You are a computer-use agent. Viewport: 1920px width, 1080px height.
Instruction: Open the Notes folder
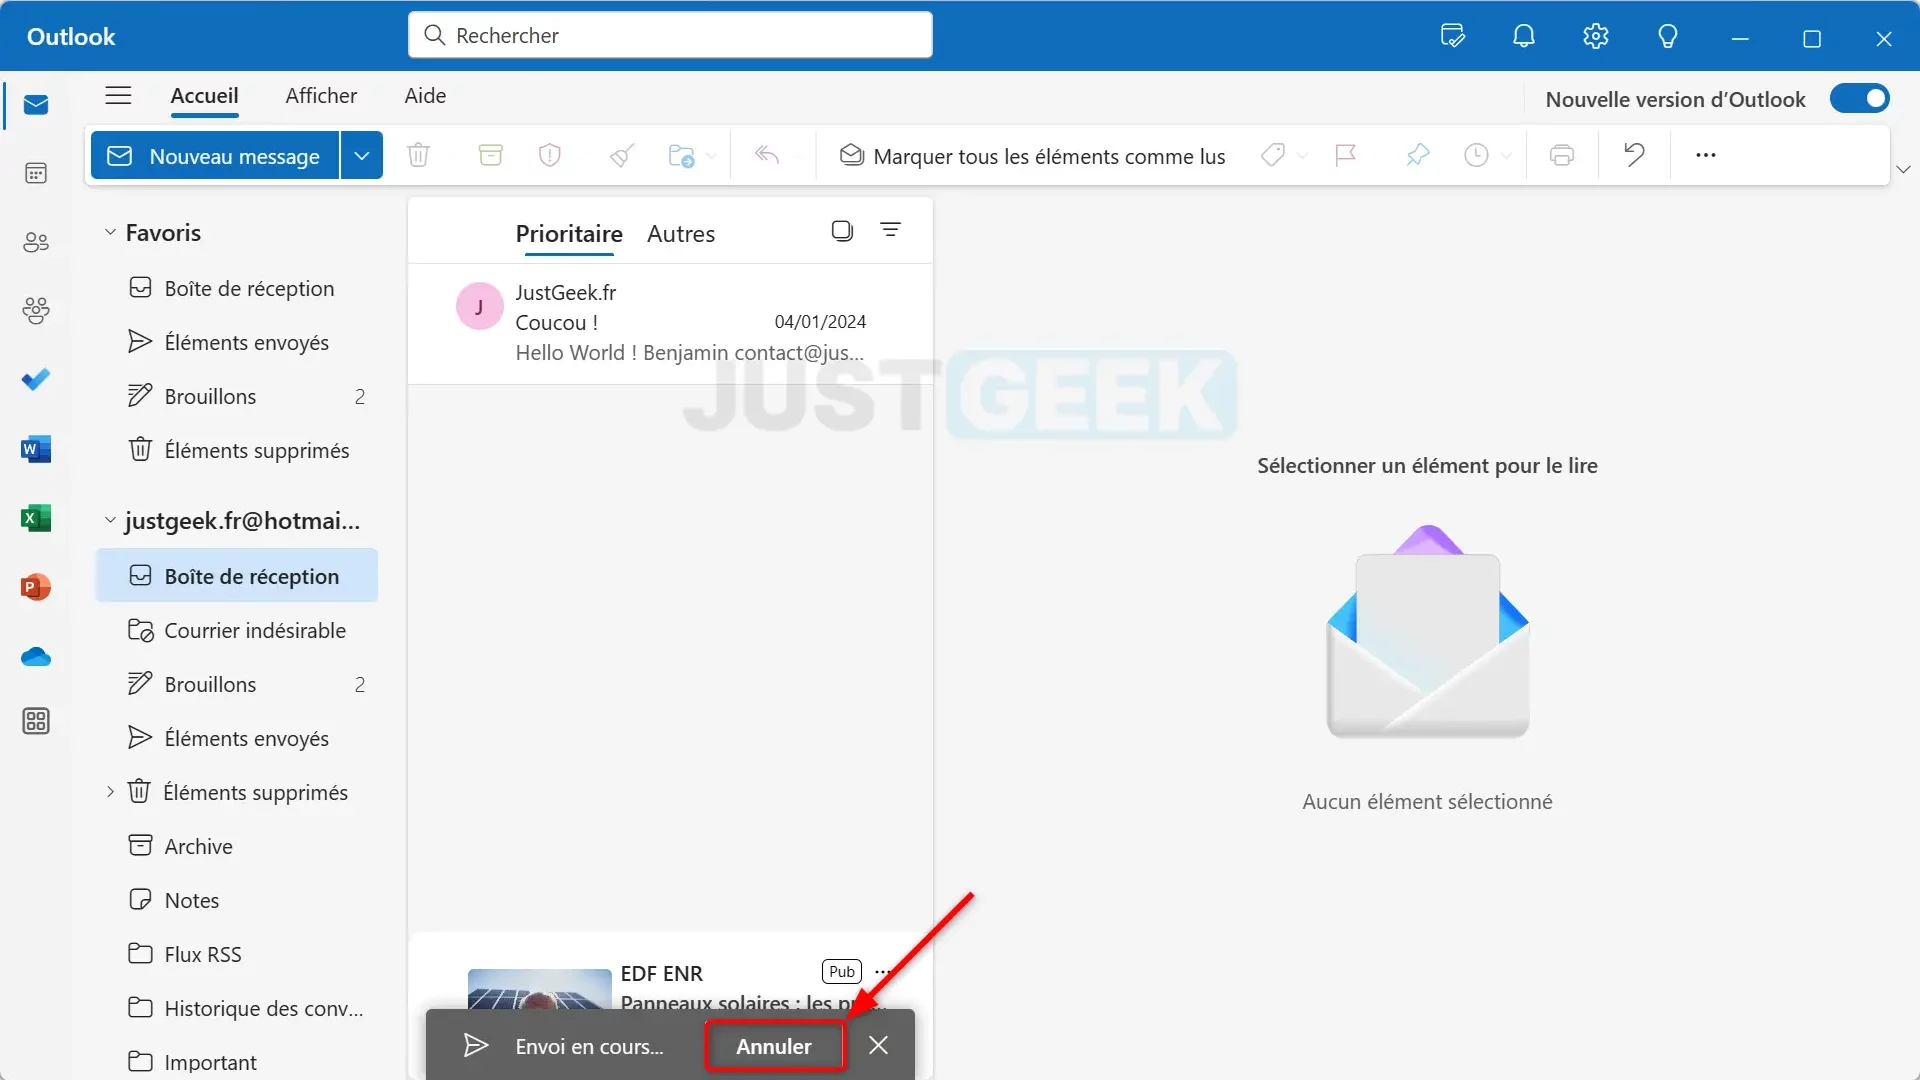[237, 901]
